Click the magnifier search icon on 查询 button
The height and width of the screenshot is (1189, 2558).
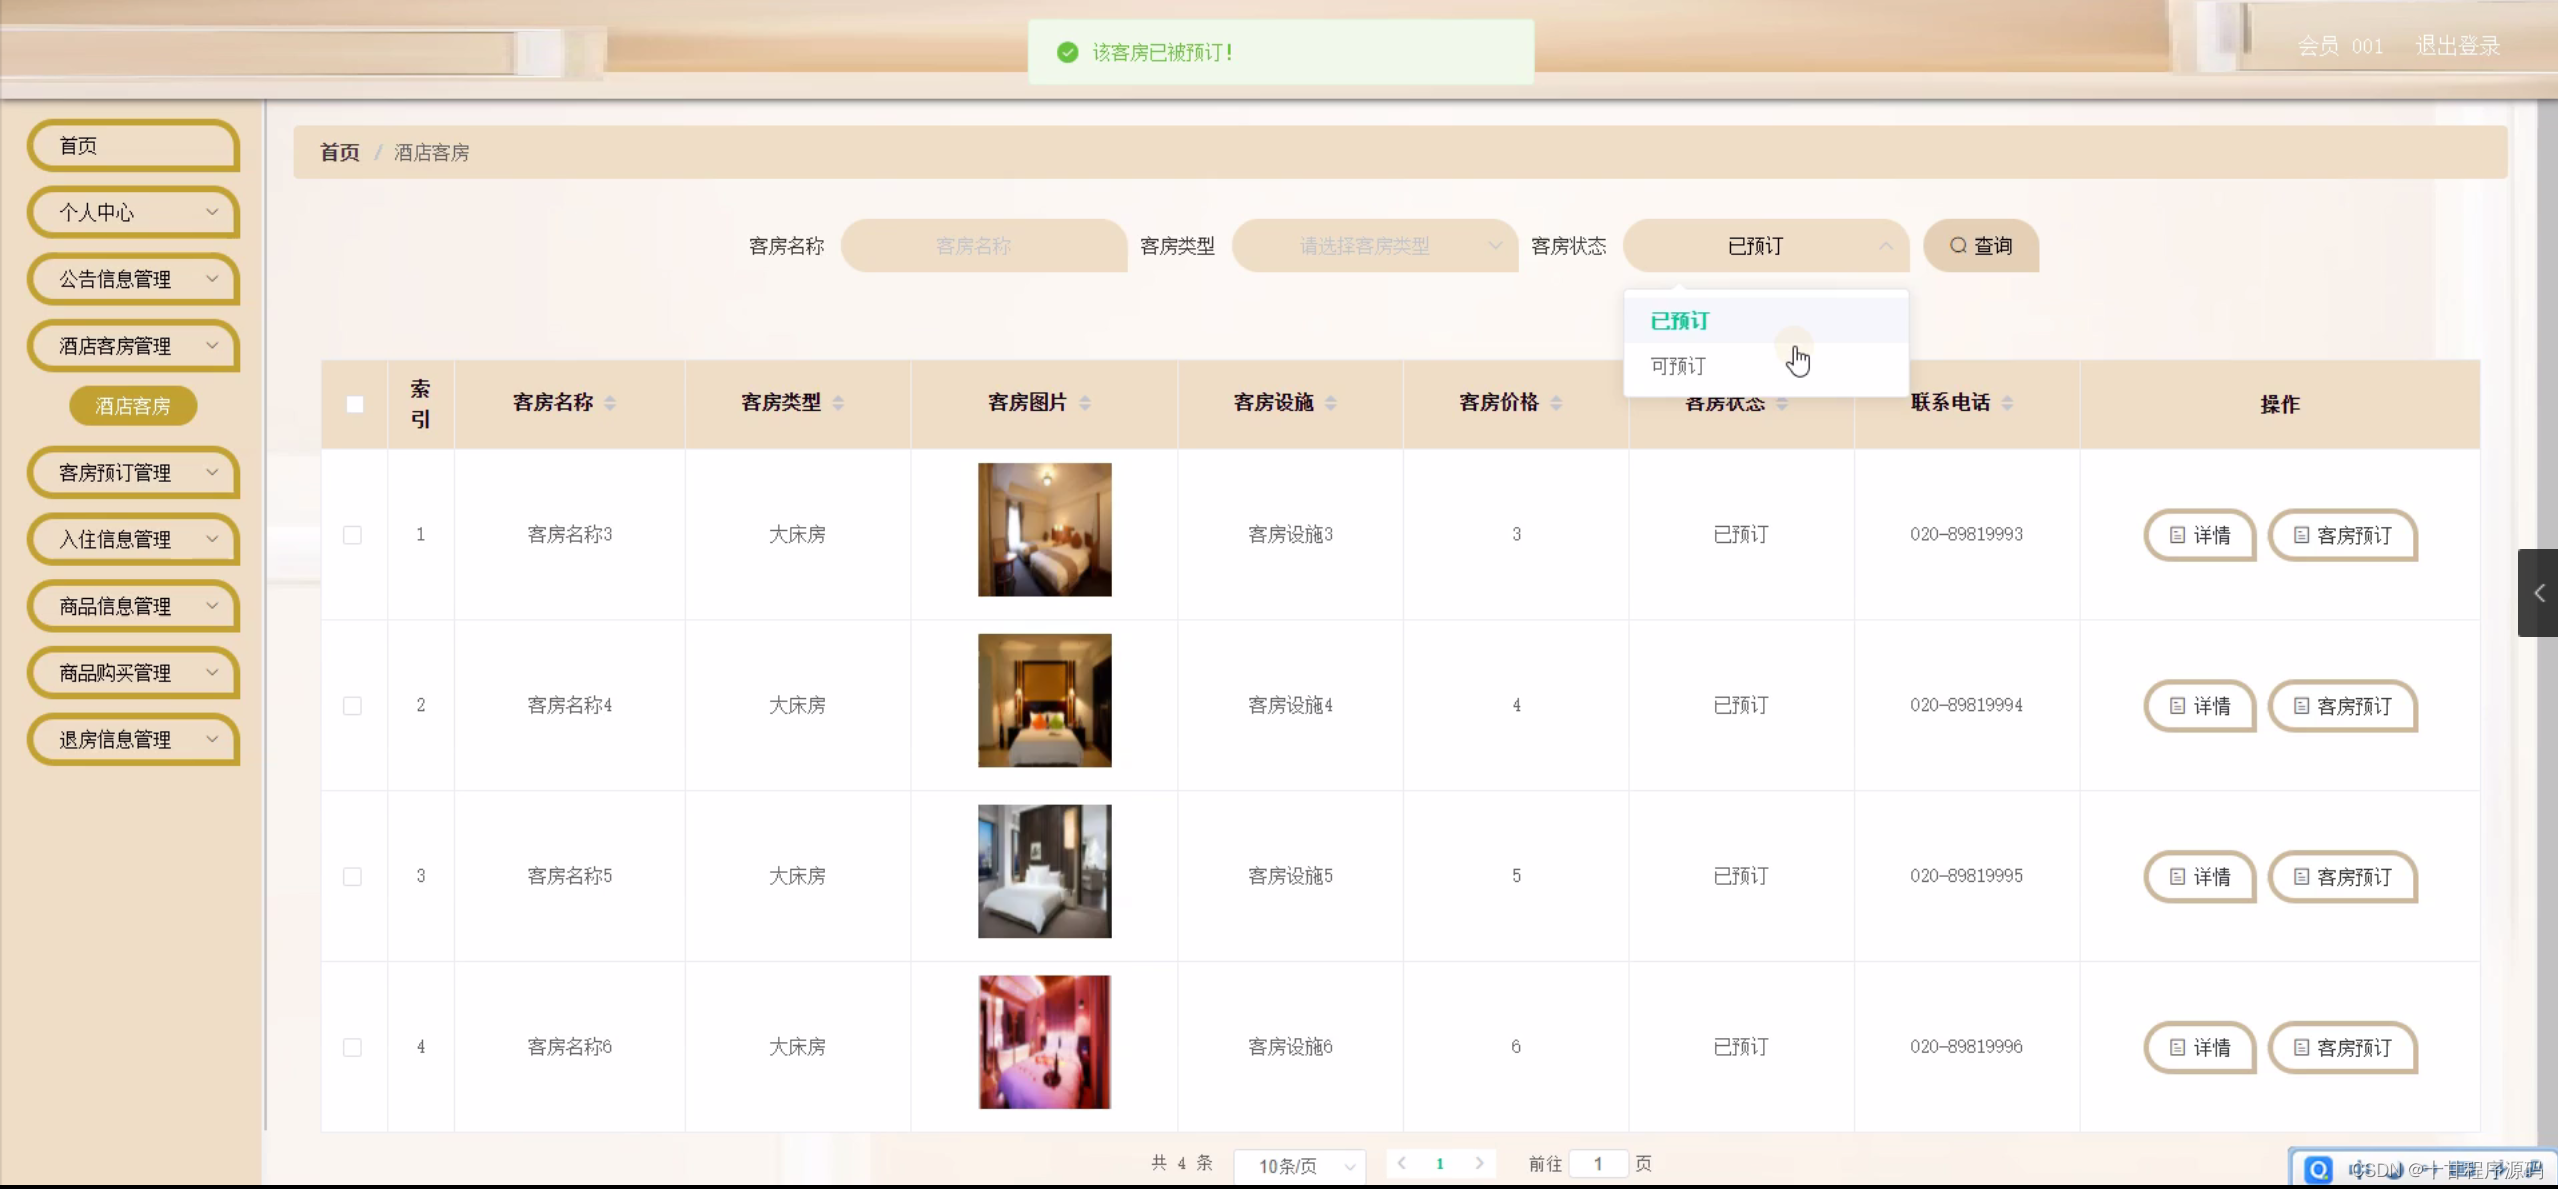tap(1957, 245)
